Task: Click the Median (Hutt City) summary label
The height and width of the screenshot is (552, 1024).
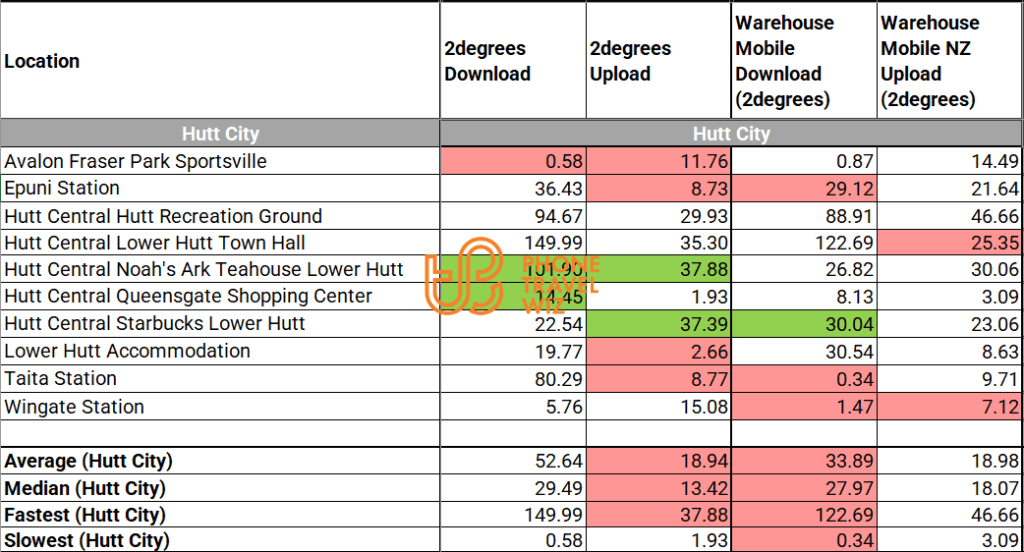Action: 85,488
